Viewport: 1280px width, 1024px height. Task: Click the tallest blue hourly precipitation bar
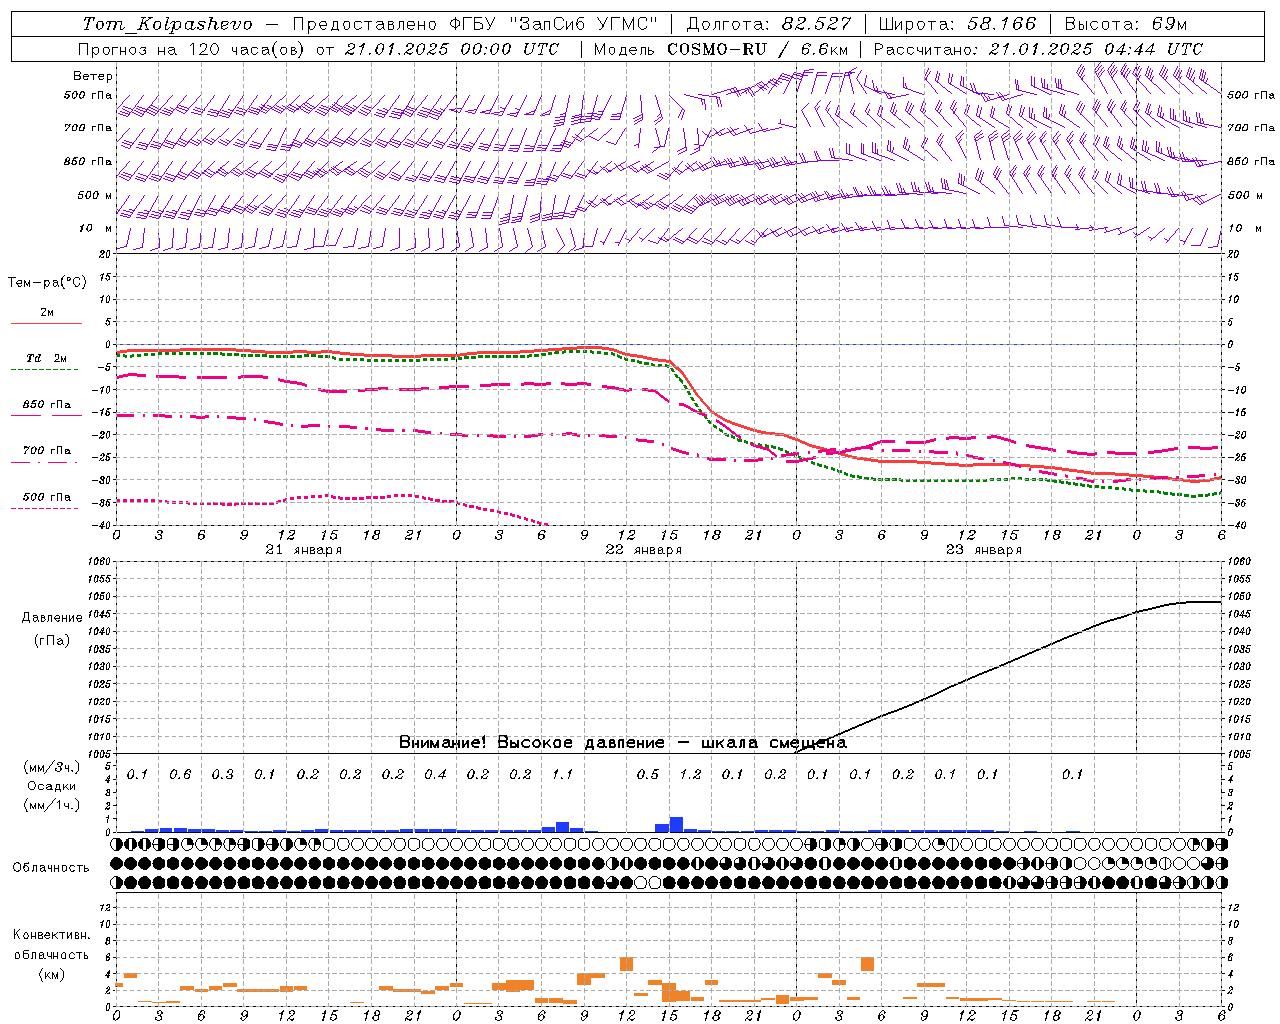(x=676, y=825)
